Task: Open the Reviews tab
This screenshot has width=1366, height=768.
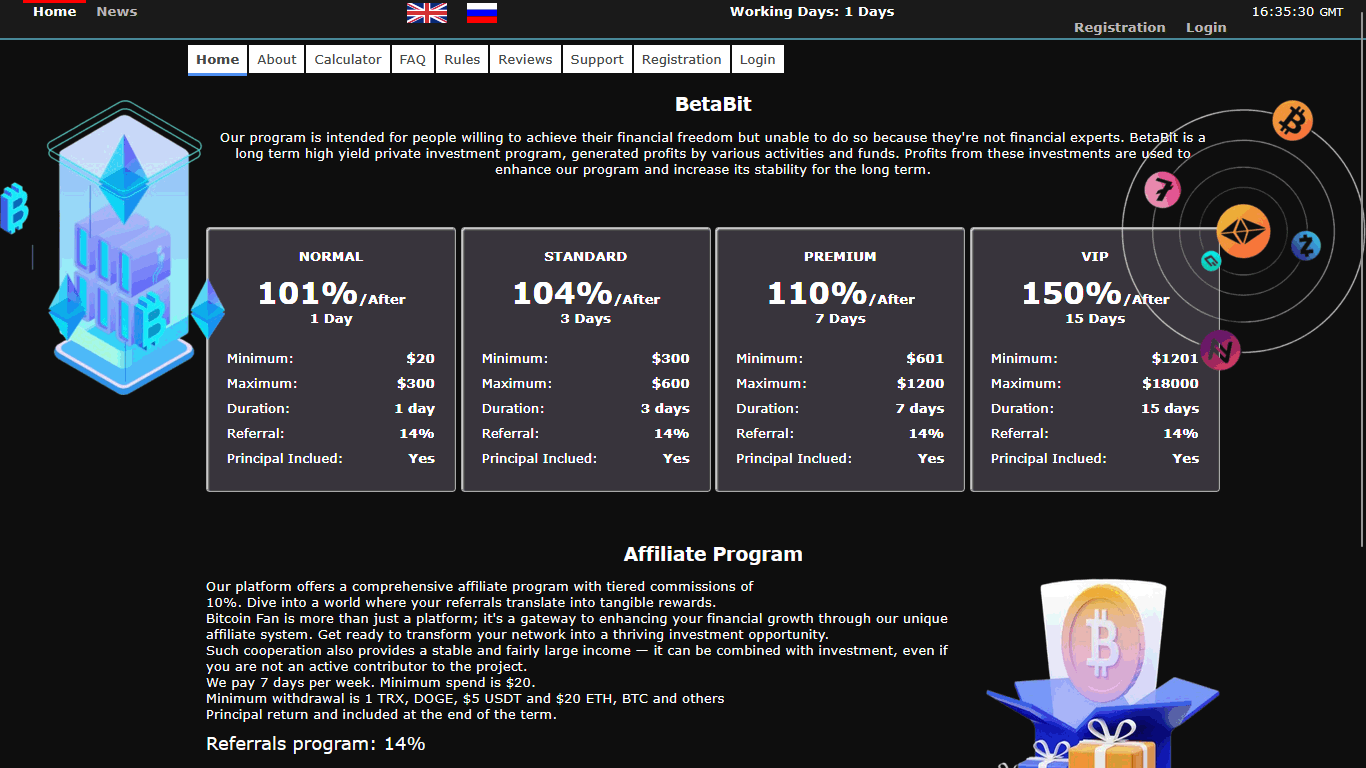Action: tap(525, 60)
